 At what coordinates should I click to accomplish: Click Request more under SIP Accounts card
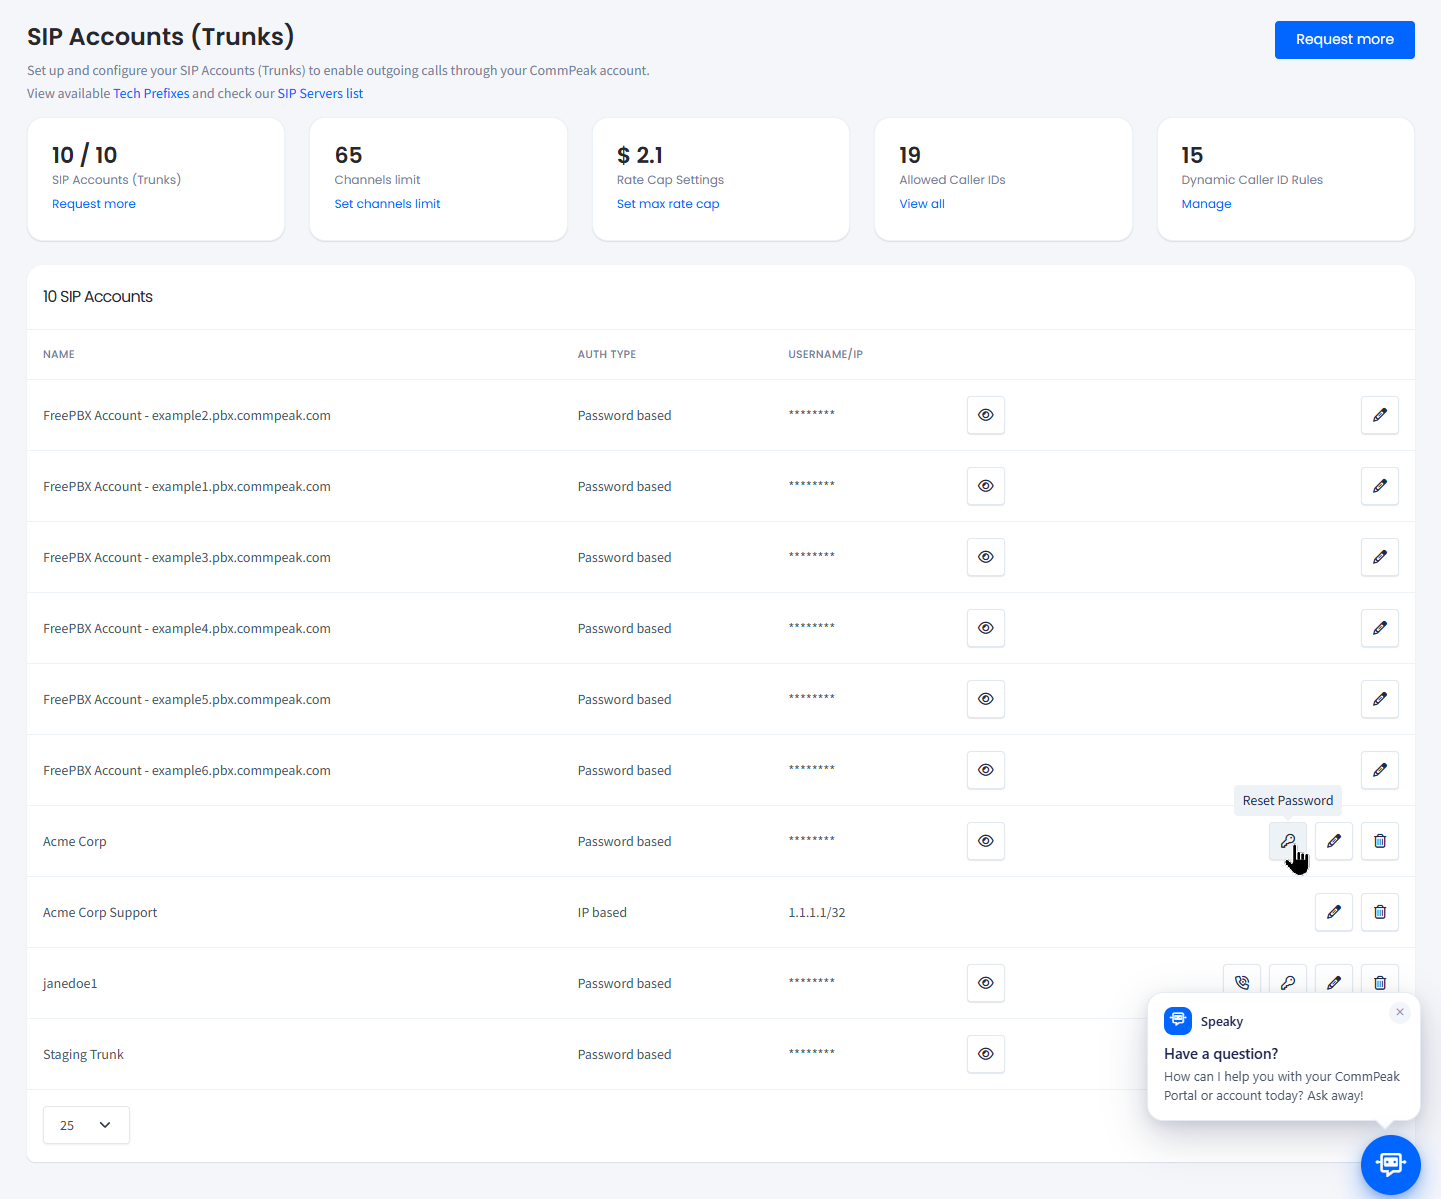click(x=94, y=204)
